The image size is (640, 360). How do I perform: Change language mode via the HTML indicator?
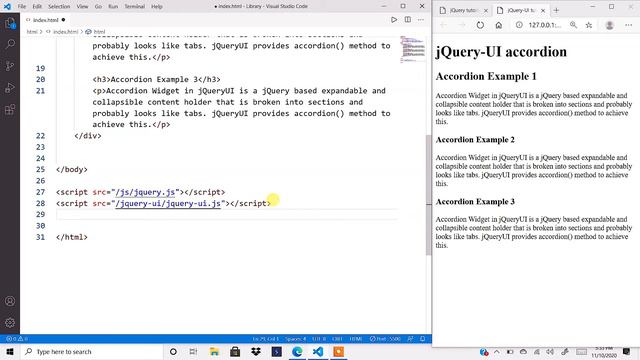pyautogui.click(x=356, y=339)
